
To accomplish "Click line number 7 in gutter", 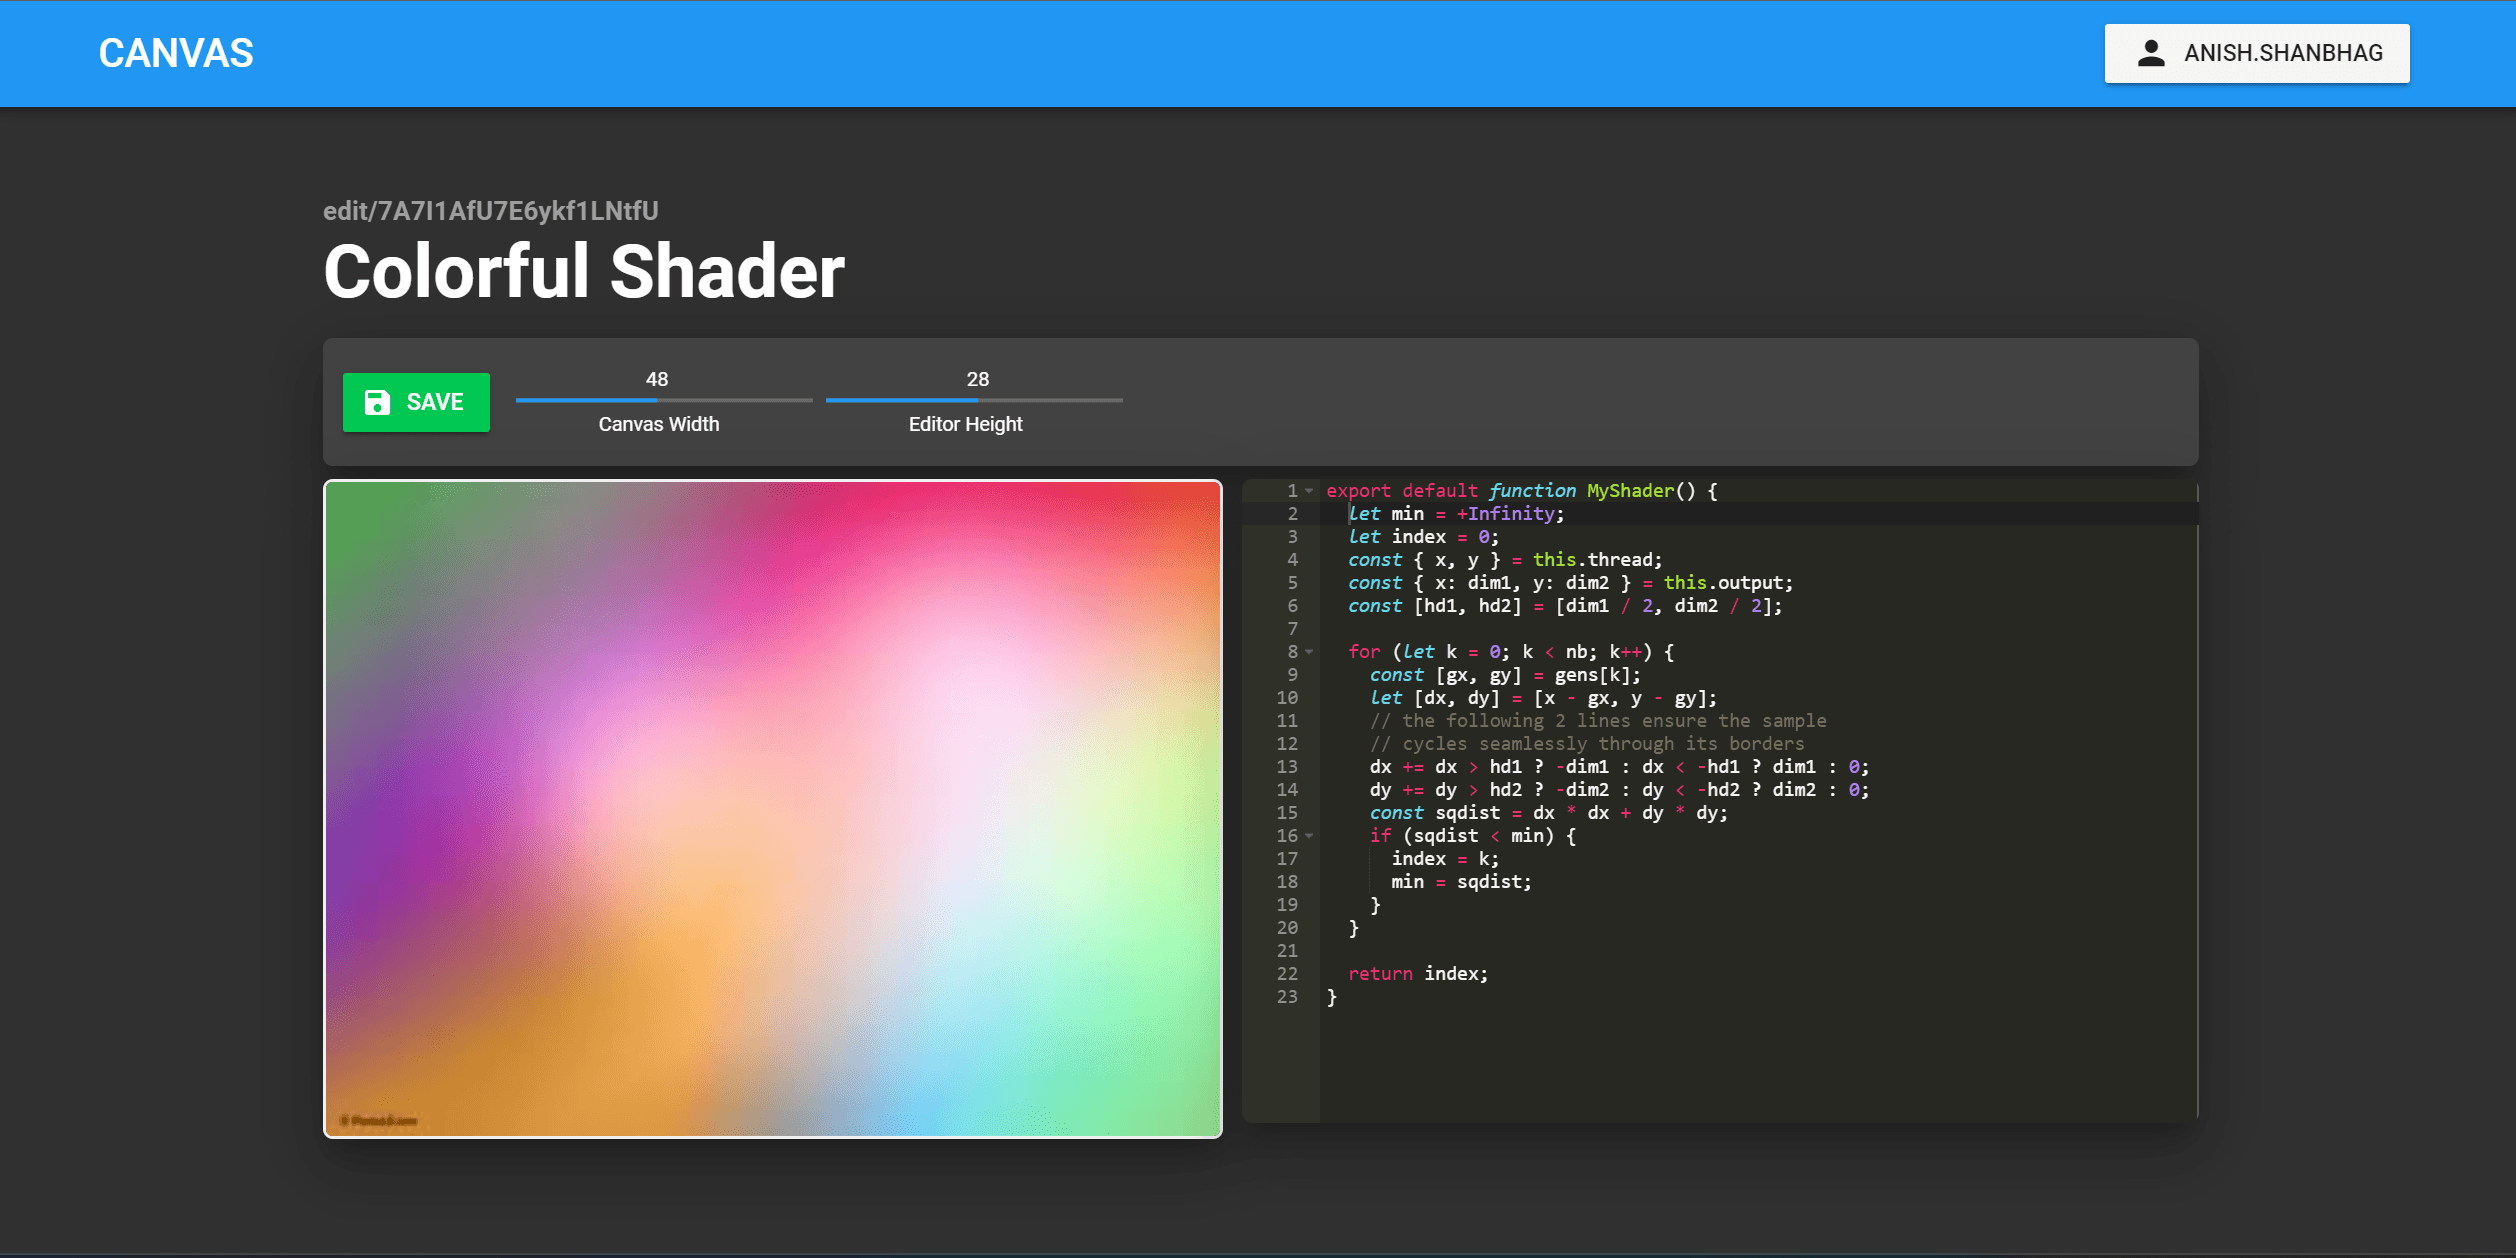I will [x=1293, y=629].
